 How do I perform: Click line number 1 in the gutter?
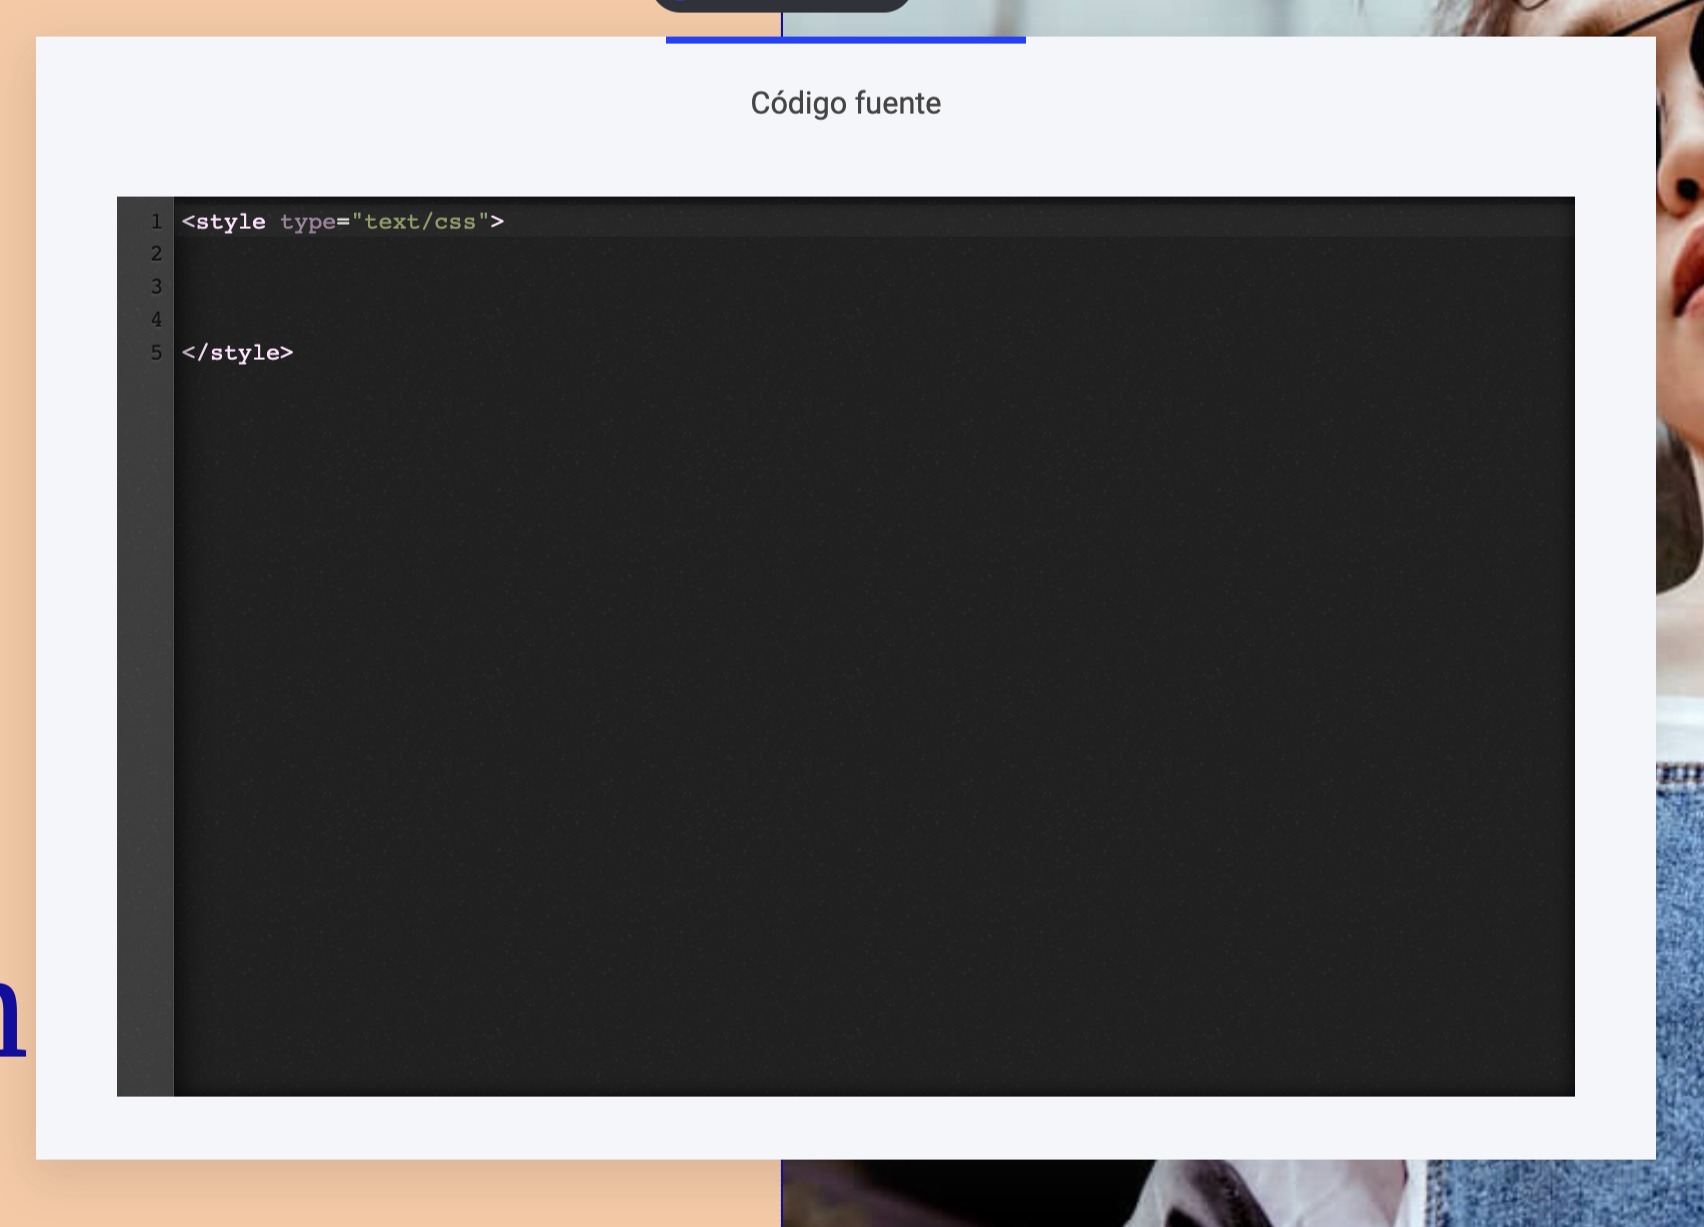(156, 222)
